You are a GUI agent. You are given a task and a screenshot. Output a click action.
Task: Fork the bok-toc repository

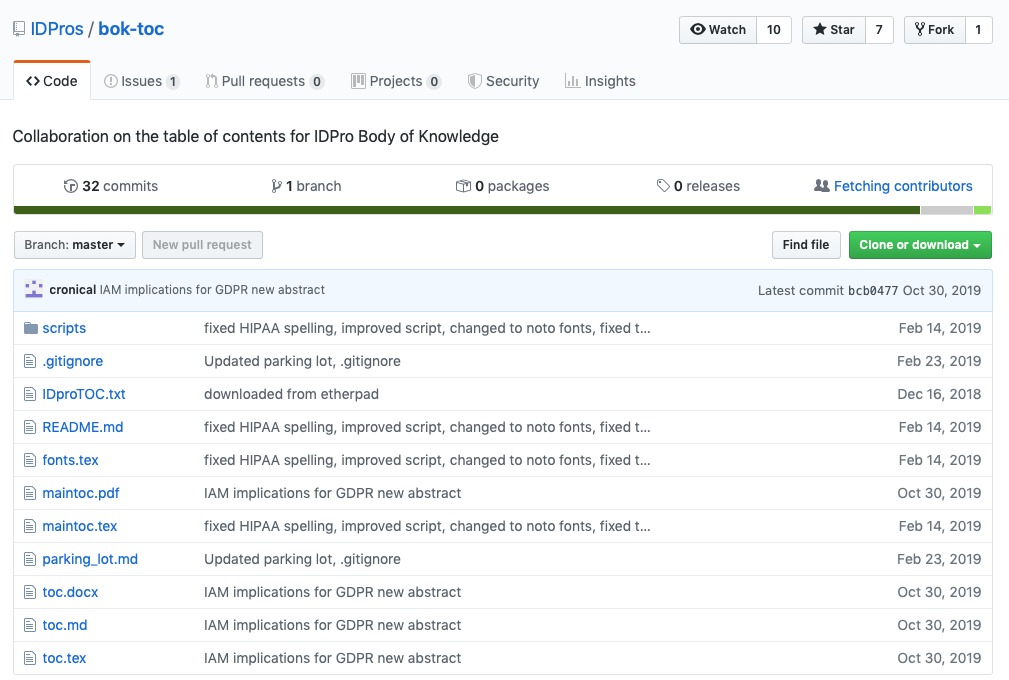(x=934, y=30)
